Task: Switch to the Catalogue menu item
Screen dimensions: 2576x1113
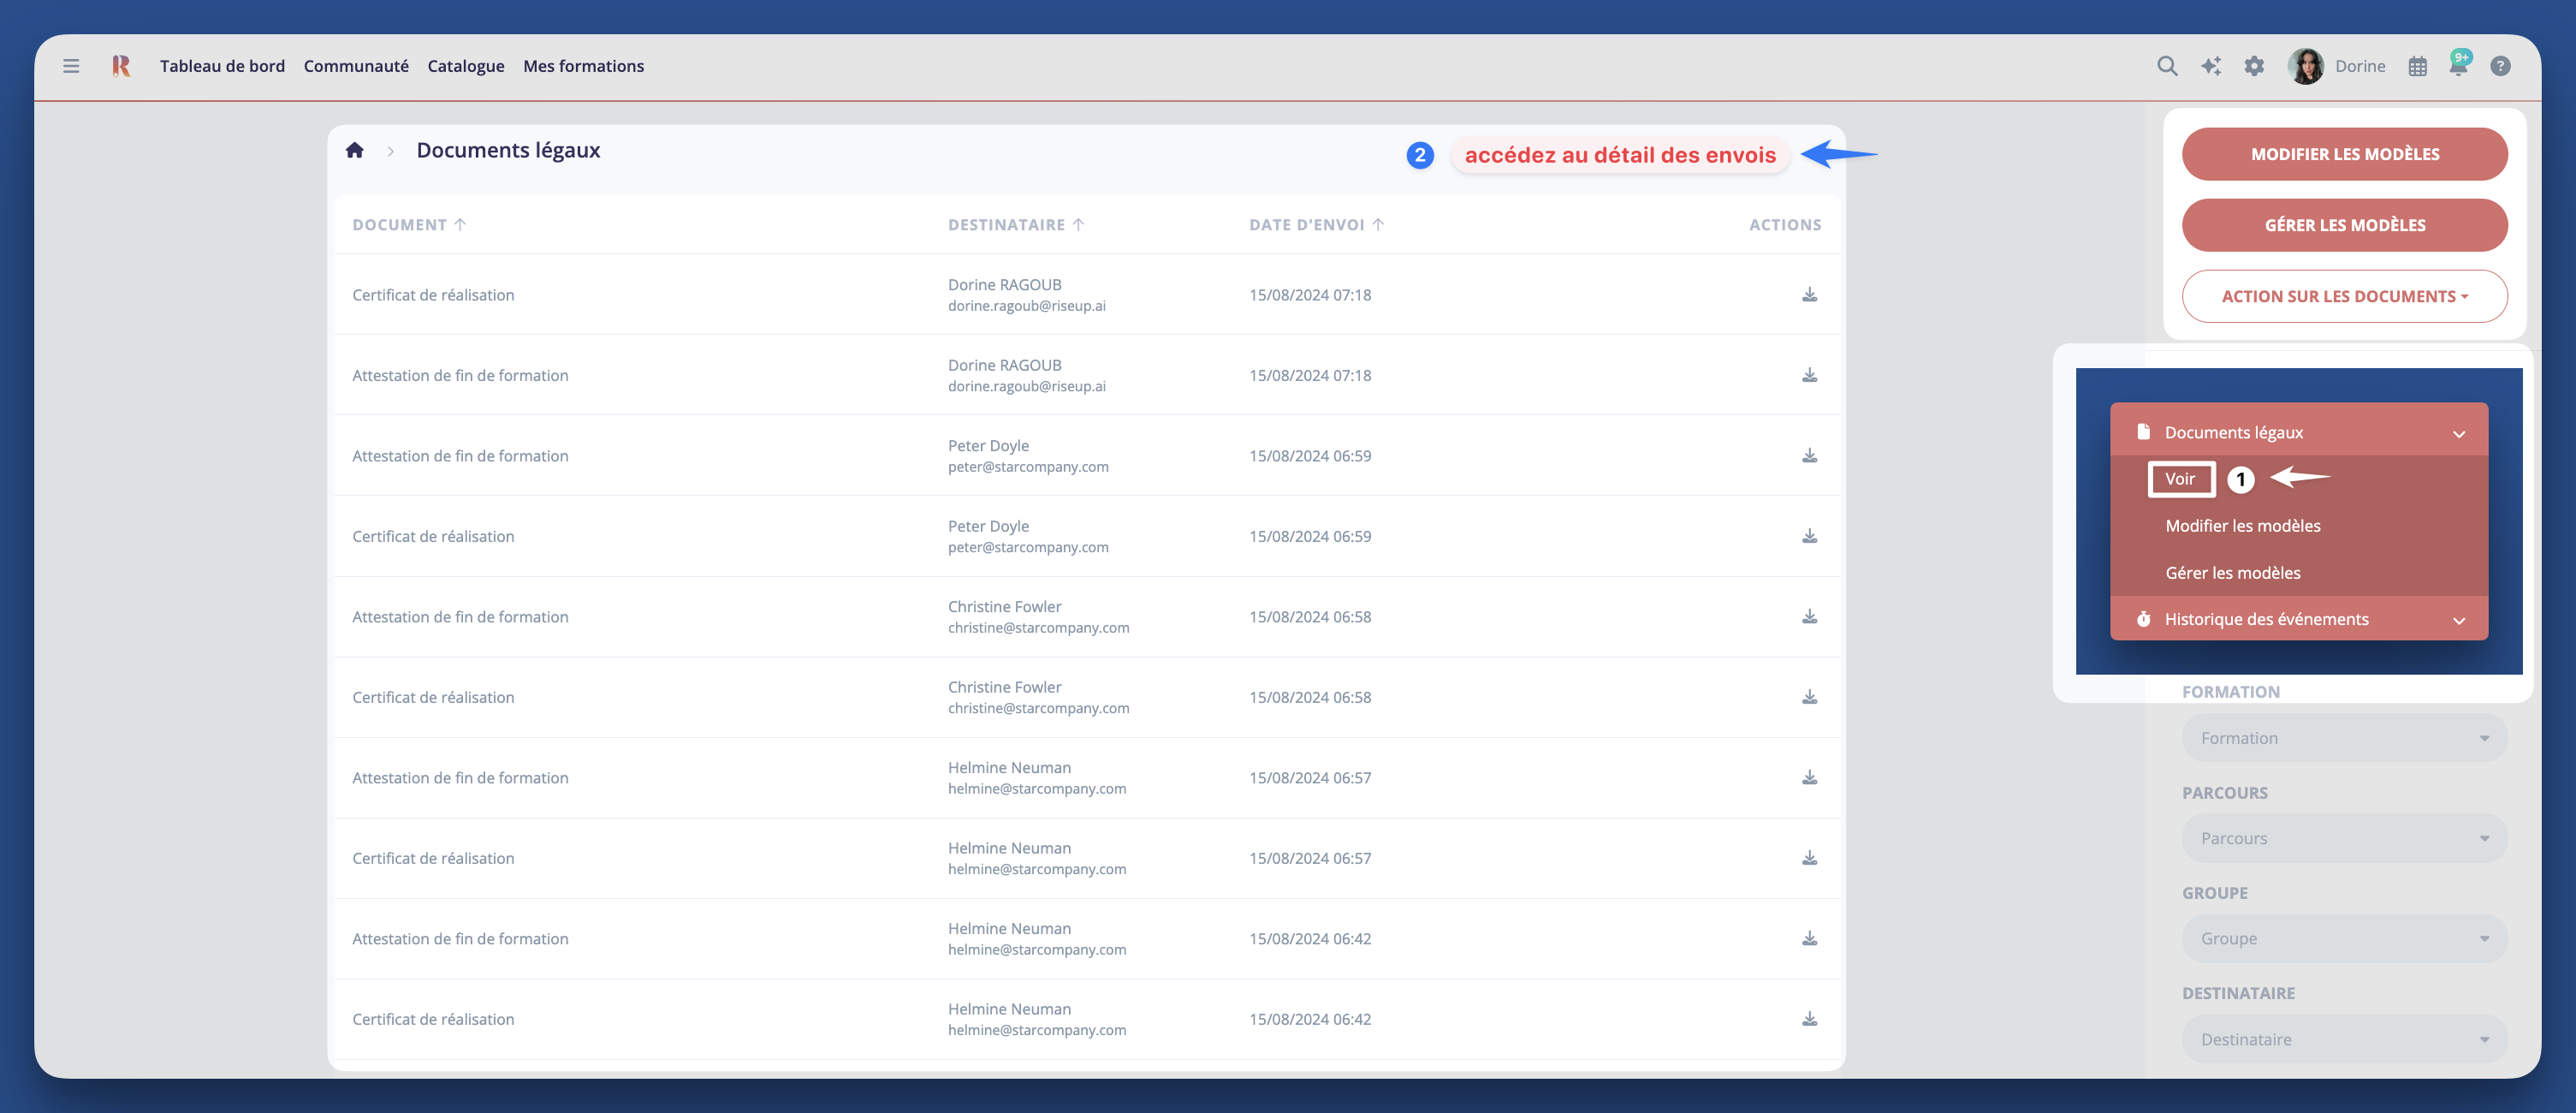Action: pyautogui.click(x=465, y=65)
